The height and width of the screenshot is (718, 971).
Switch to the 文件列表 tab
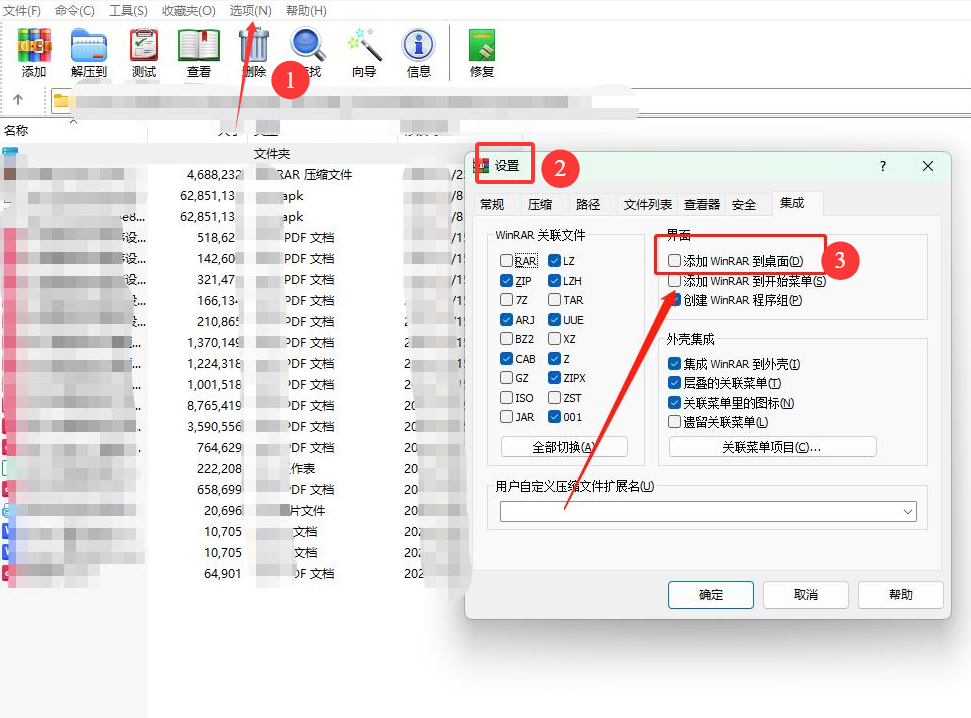tap(648, 204)
